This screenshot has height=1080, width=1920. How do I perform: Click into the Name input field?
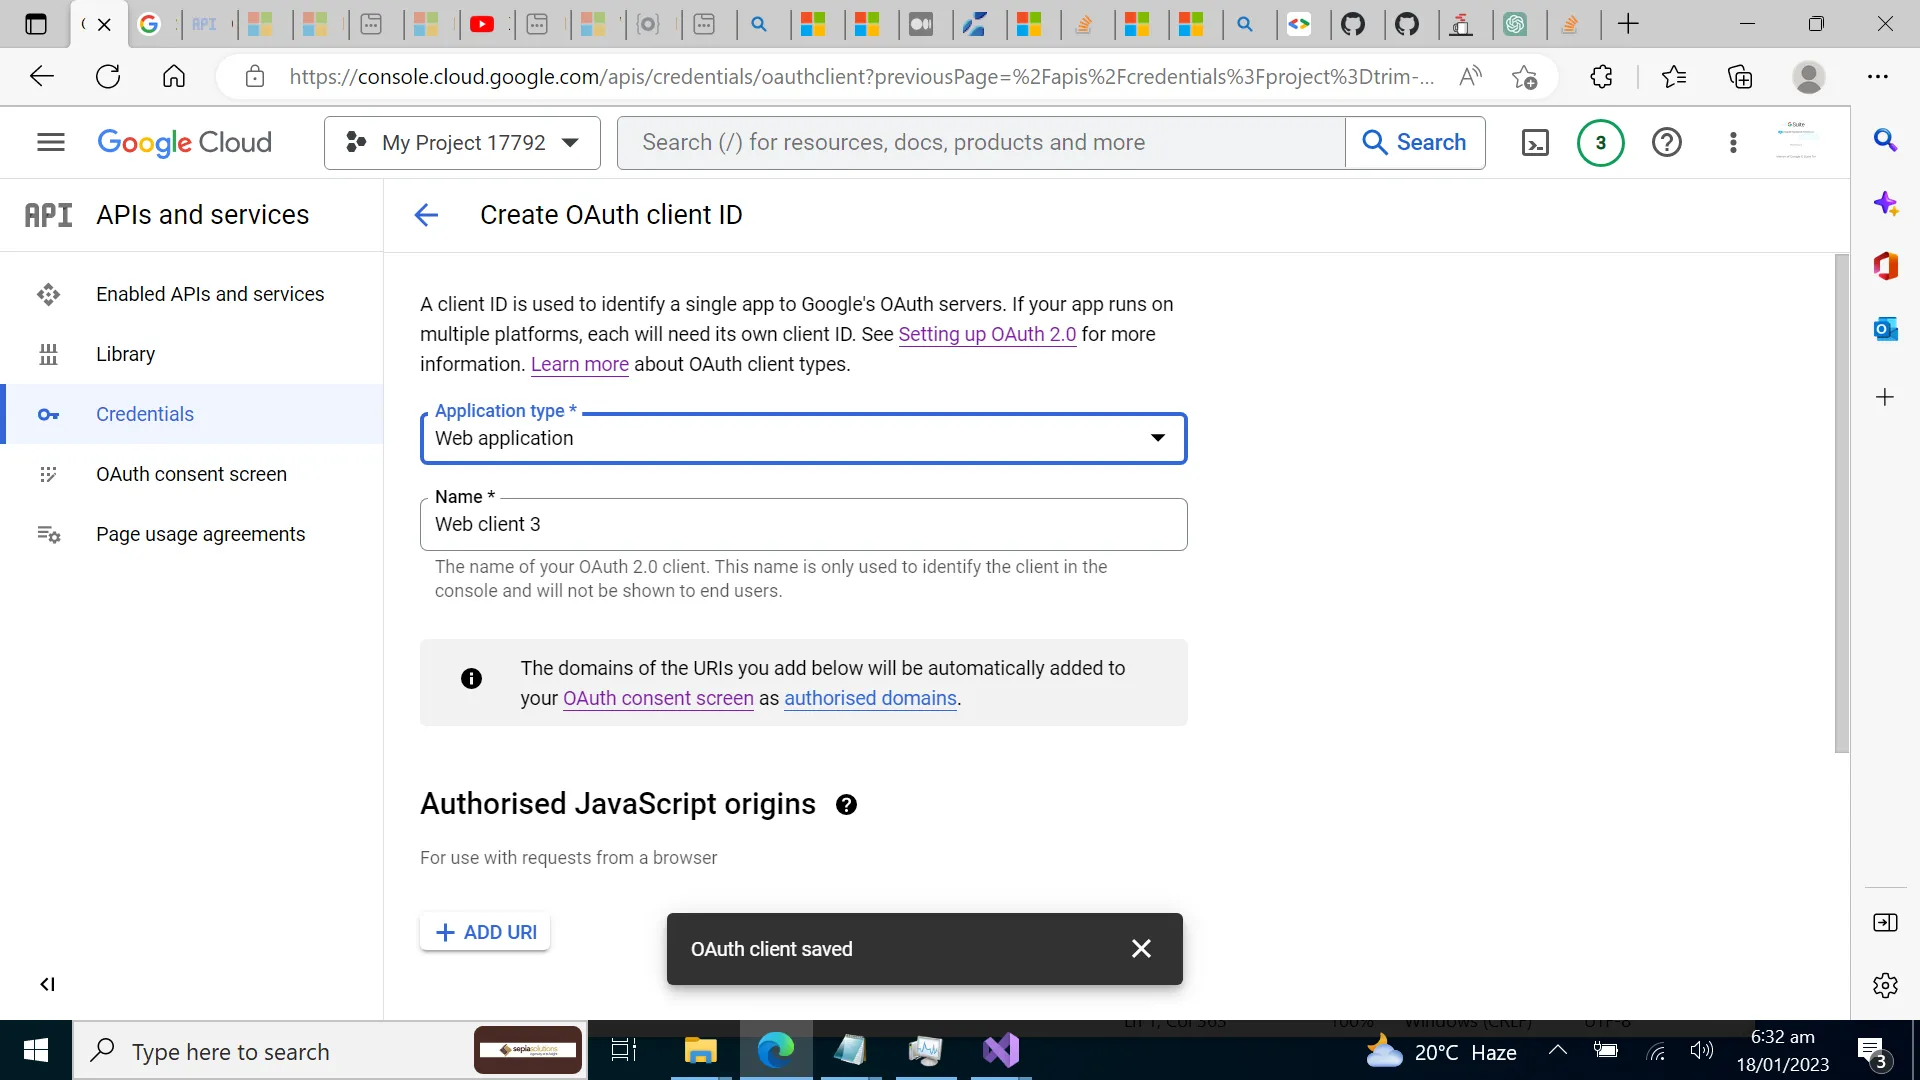point(803,524)
